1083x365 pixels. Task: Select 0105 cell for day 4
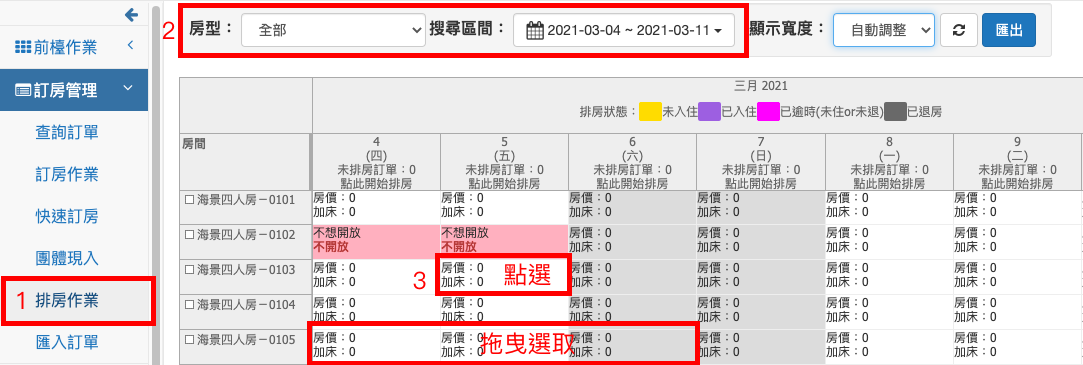[x=376, y=346]
